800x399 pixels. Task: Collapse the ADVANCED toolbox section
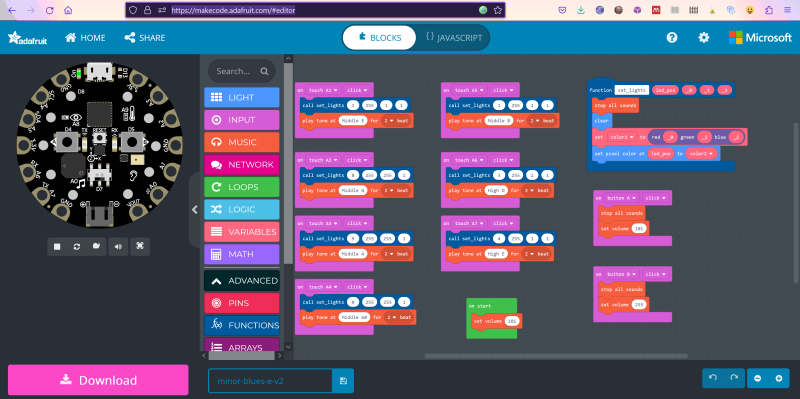pos(242,281)
